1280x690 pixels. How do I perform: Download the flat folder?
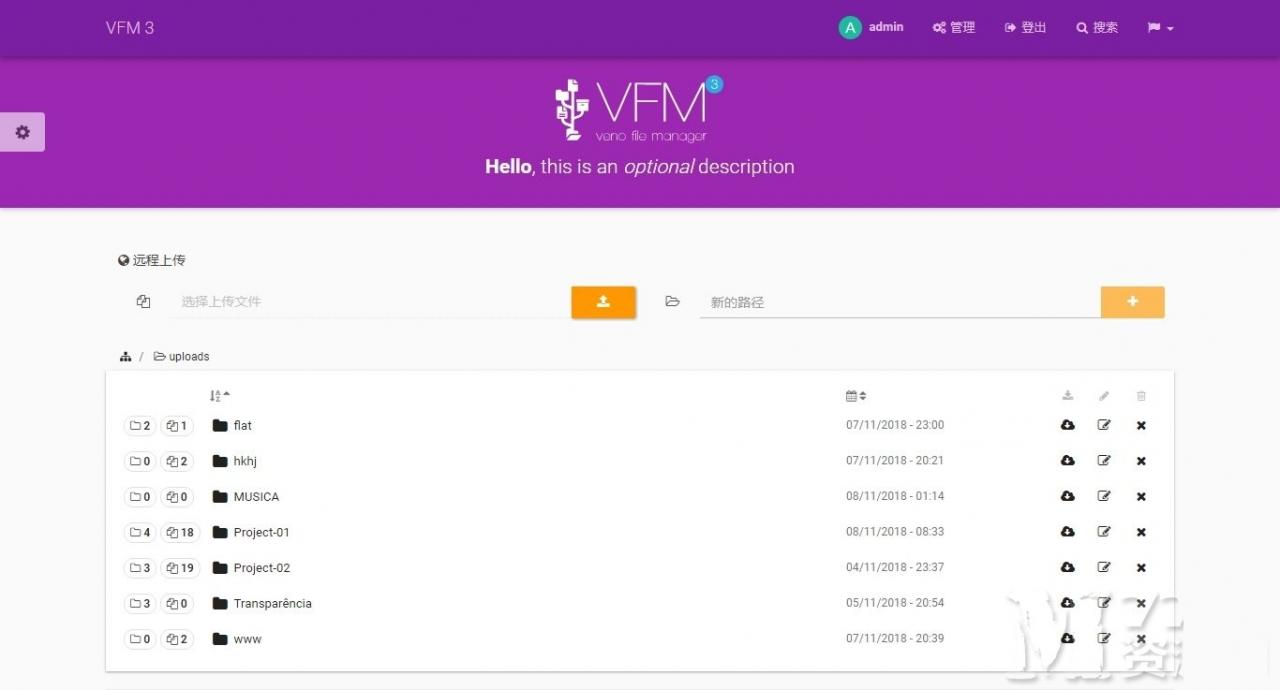pyautogui.click(x=1067, y=425)
